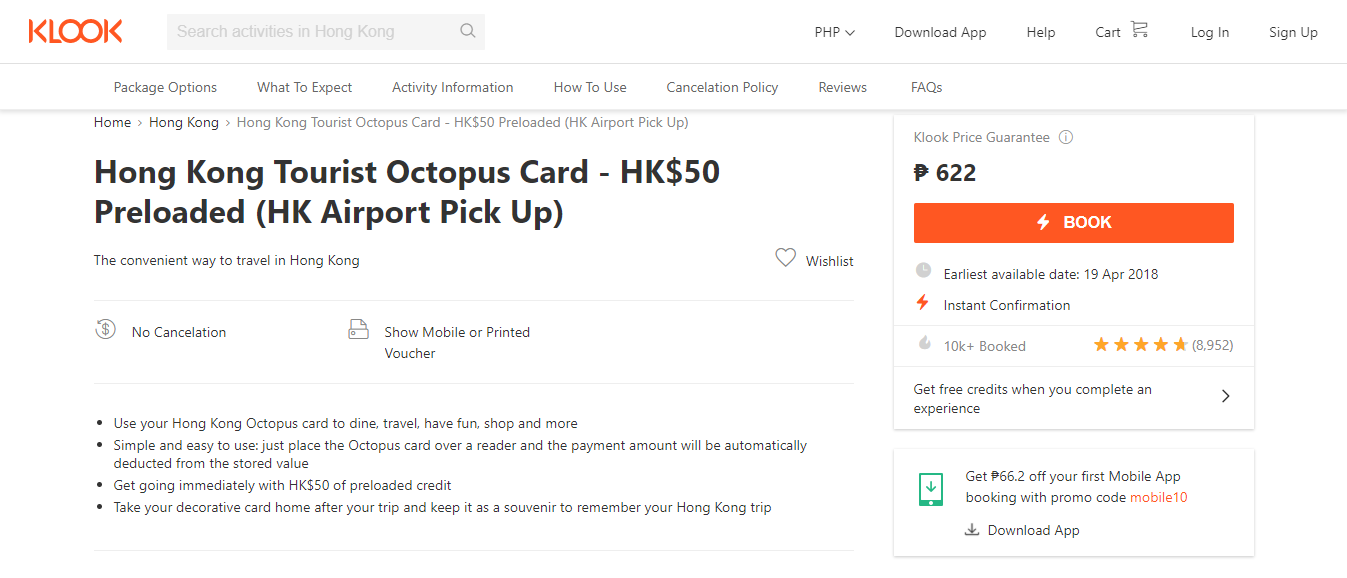Screen dimensions: 1347x578
Task: Switch to the Package Options tab
Action: pos(165,87)
